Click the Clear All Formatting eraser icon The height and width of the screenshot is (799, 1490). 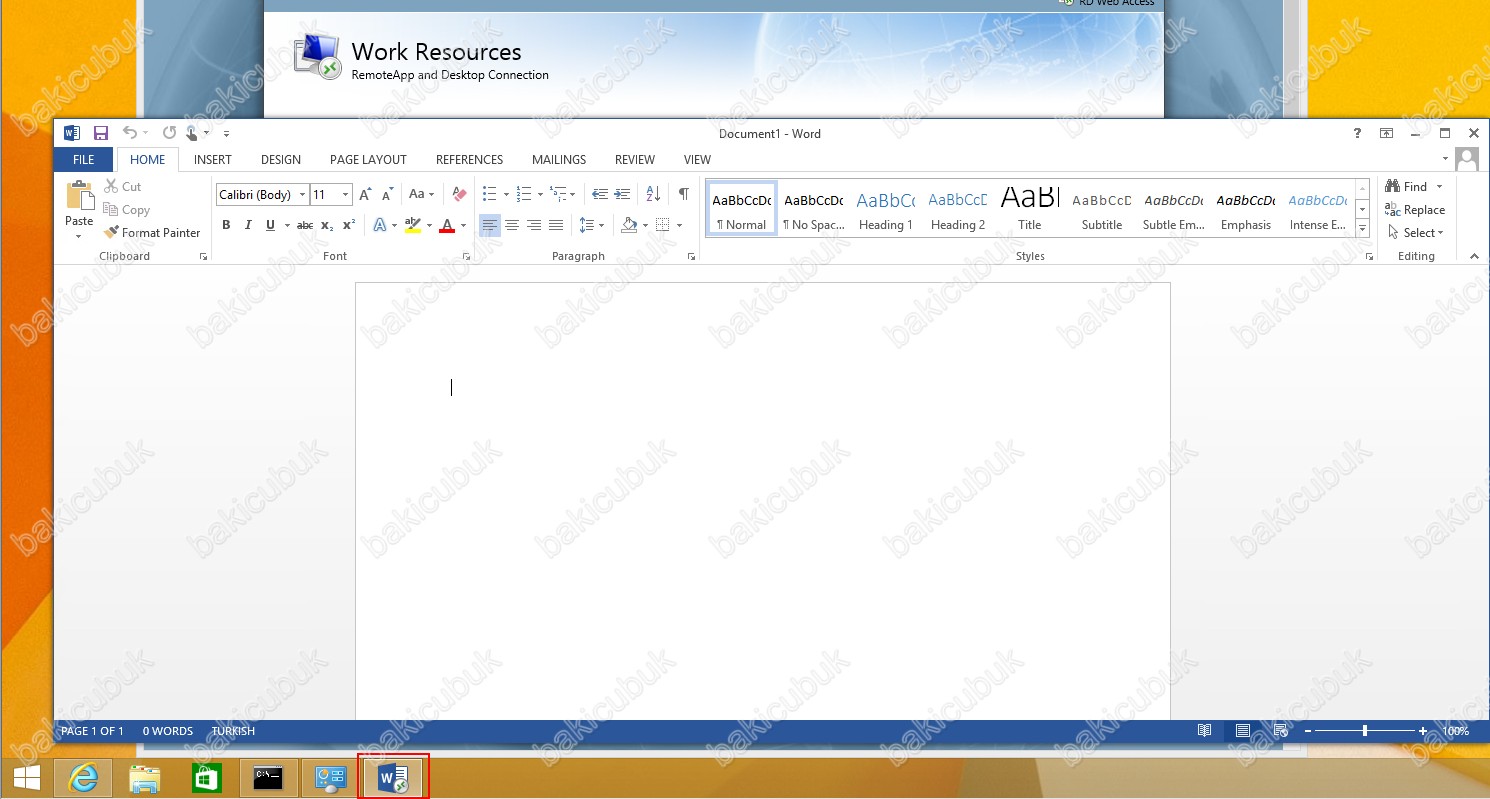coord(459,195)
